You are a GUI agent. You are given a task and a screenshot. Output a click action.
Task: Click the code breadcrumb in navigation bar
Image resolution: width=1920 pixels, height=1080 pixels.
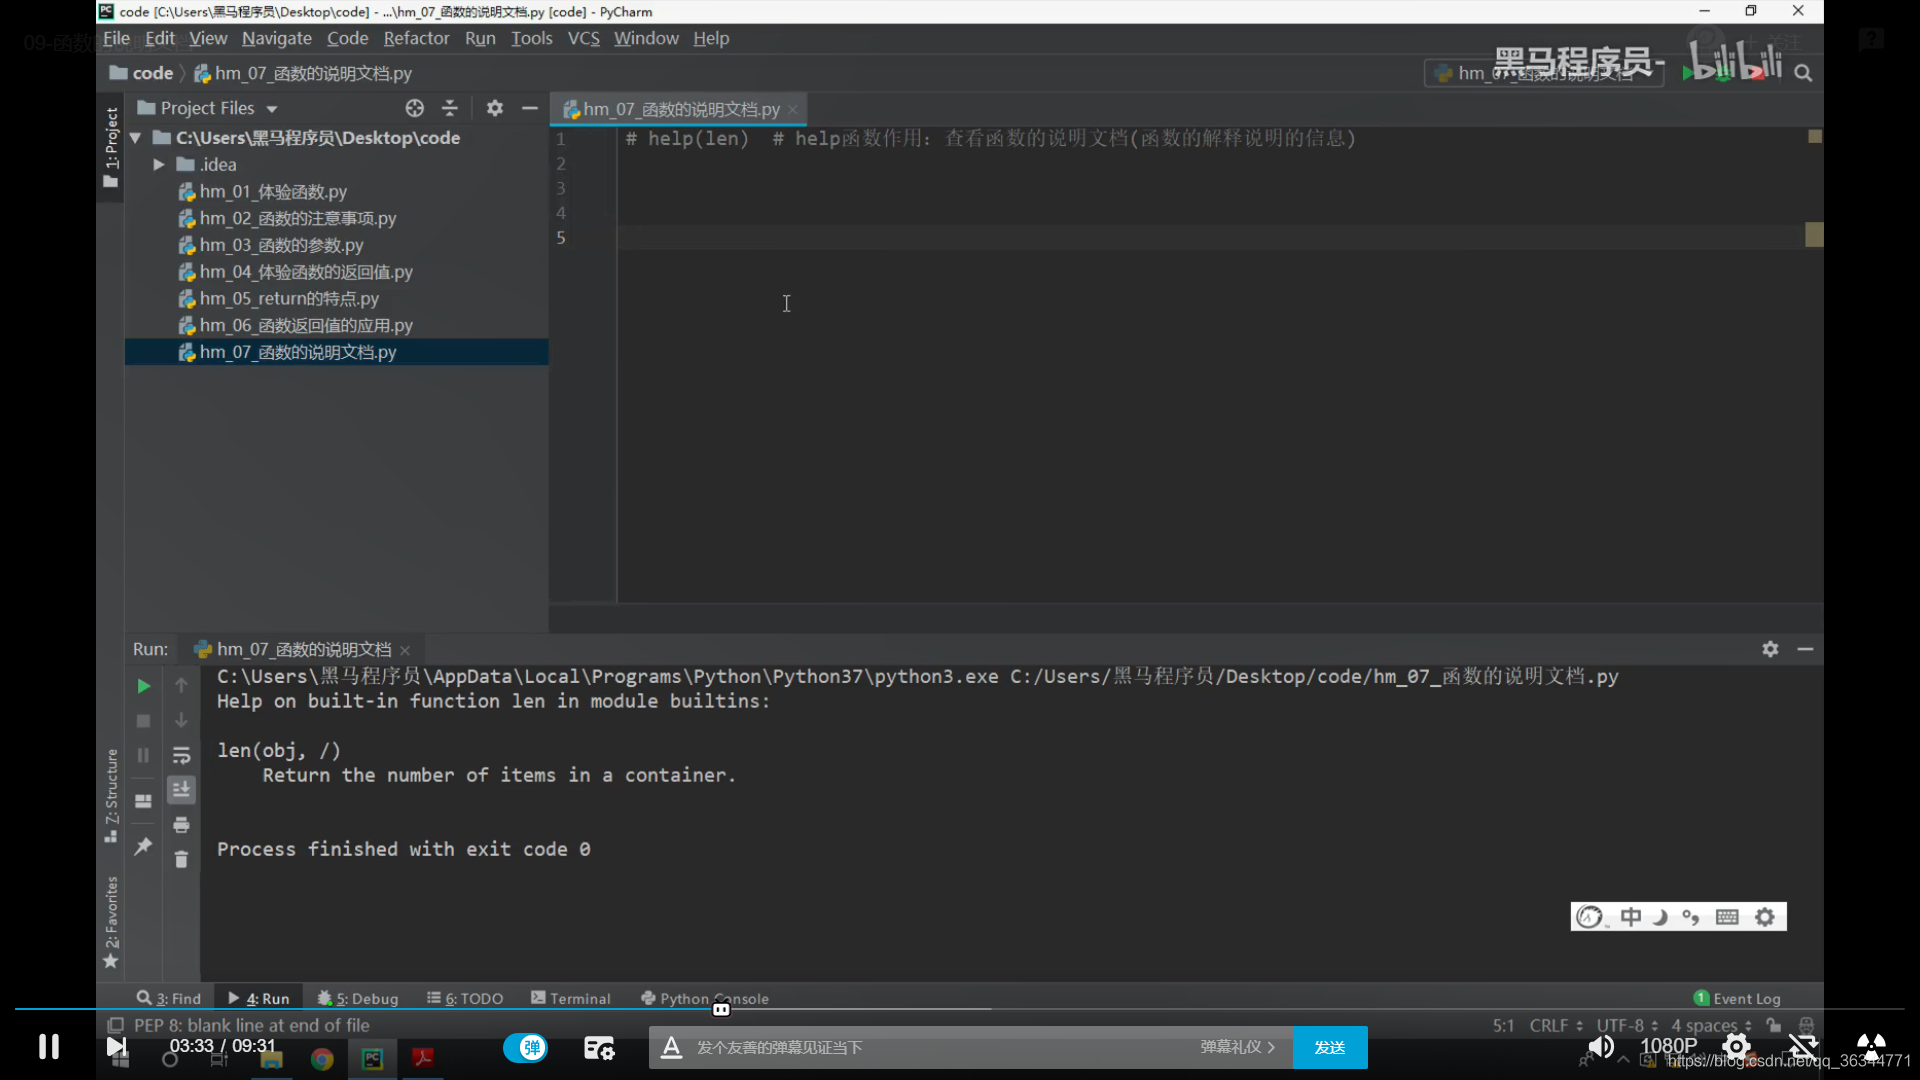pos(141,73)
